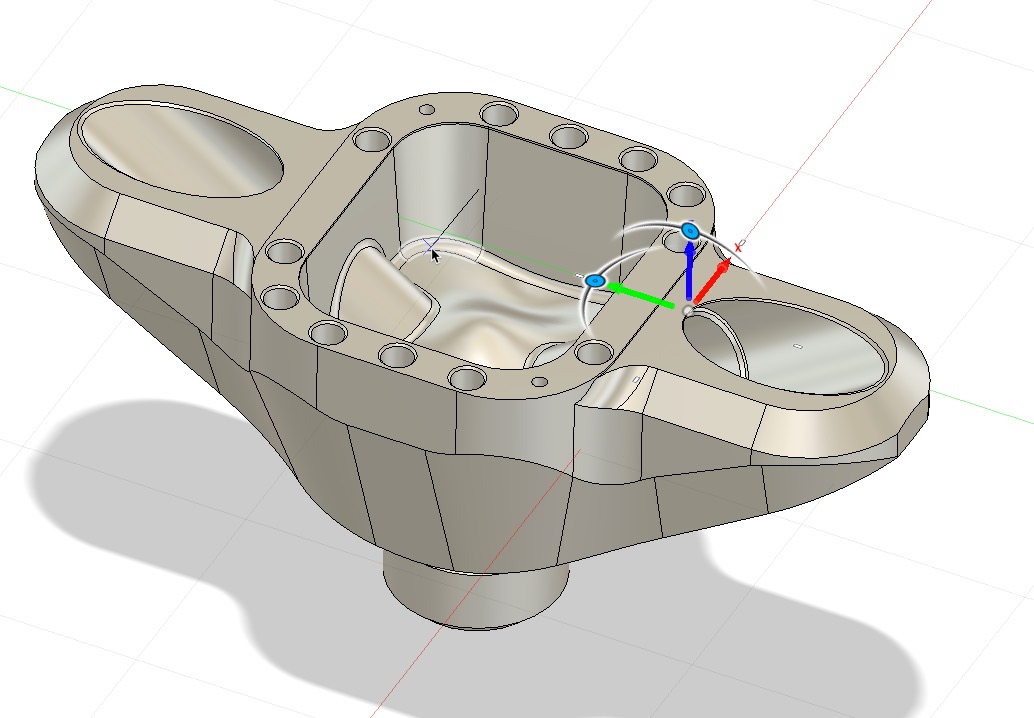Click the small blue X point inside cavity
This screenshot has height=718, width=1034.
click(430, 244)
